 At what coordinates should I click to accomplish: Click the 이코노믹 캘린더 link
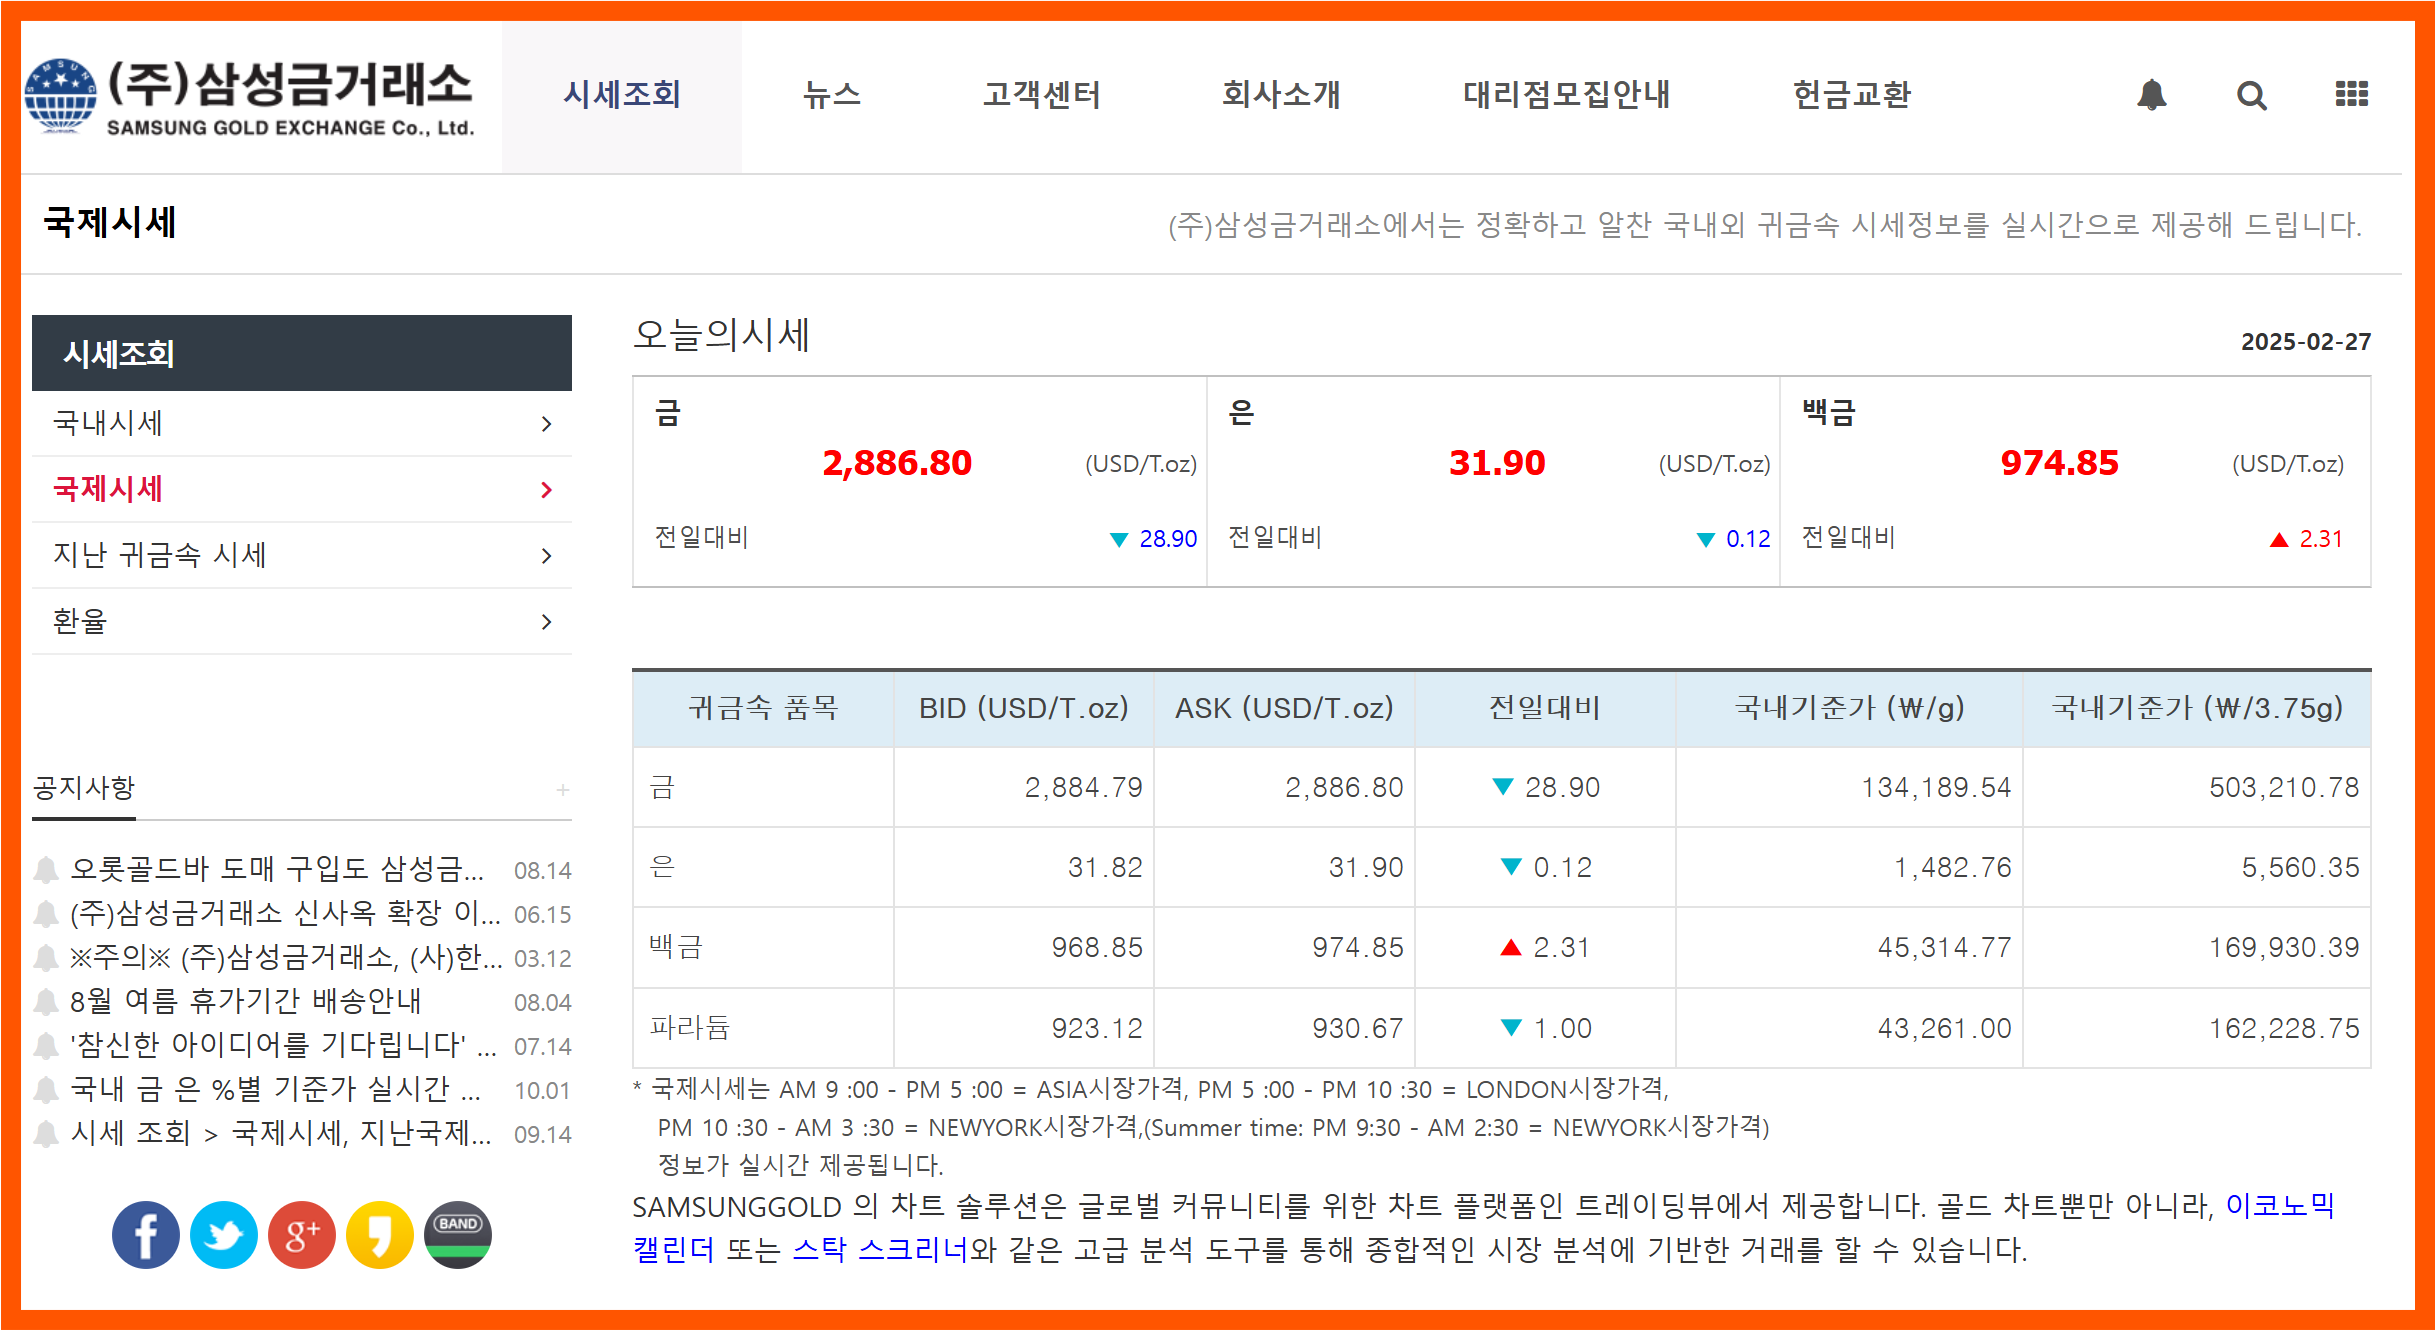2278,1206
